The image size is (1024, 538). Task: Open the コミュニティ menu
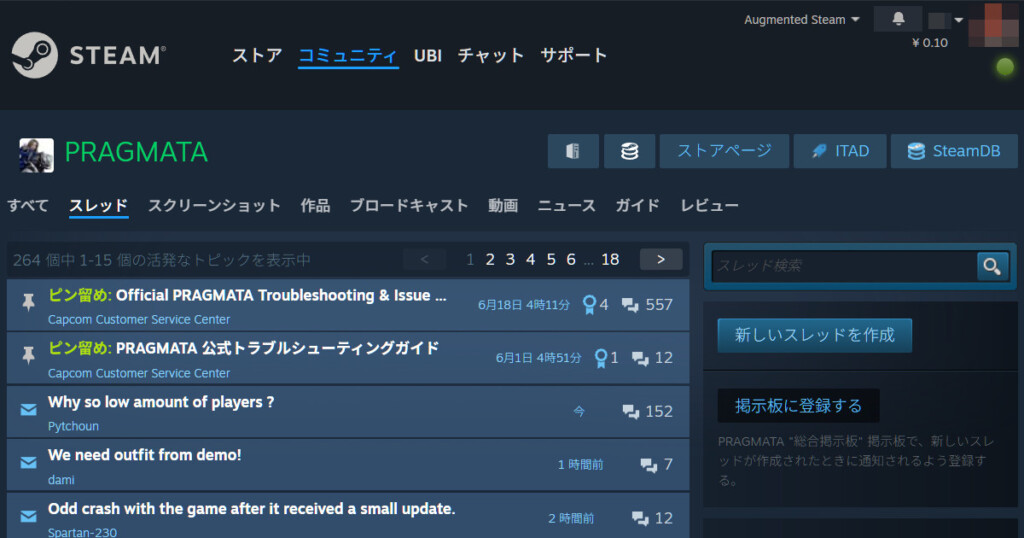point(348,55)
